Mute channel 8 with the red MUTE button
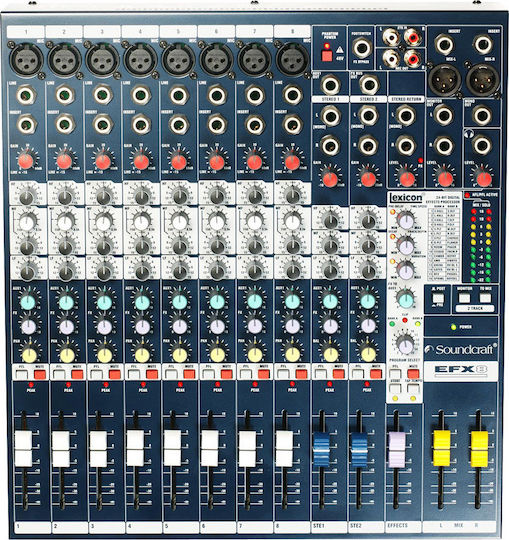 (x=301, y=374)
